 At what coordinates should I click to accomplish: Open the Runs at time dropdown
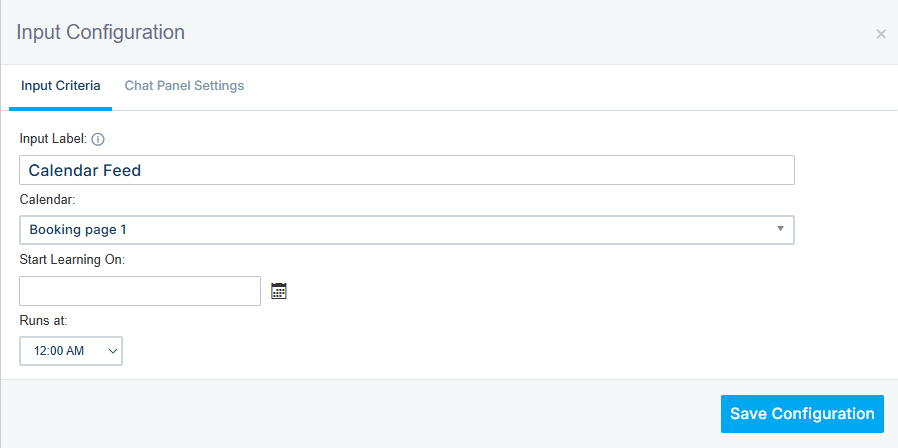71,351
